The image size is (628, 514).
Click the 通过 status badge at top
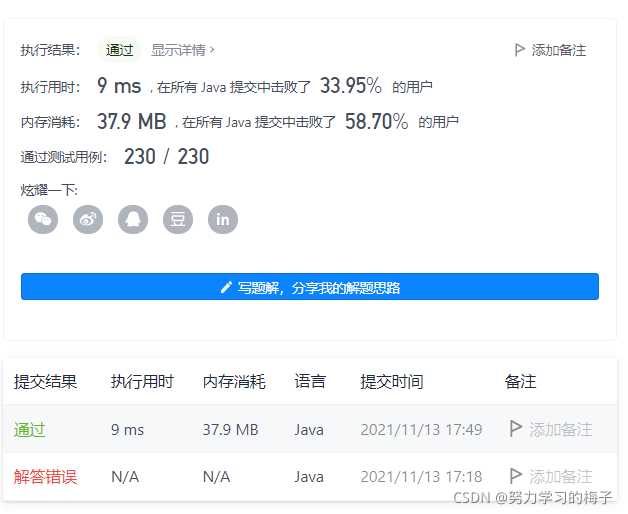pos(119,50)
